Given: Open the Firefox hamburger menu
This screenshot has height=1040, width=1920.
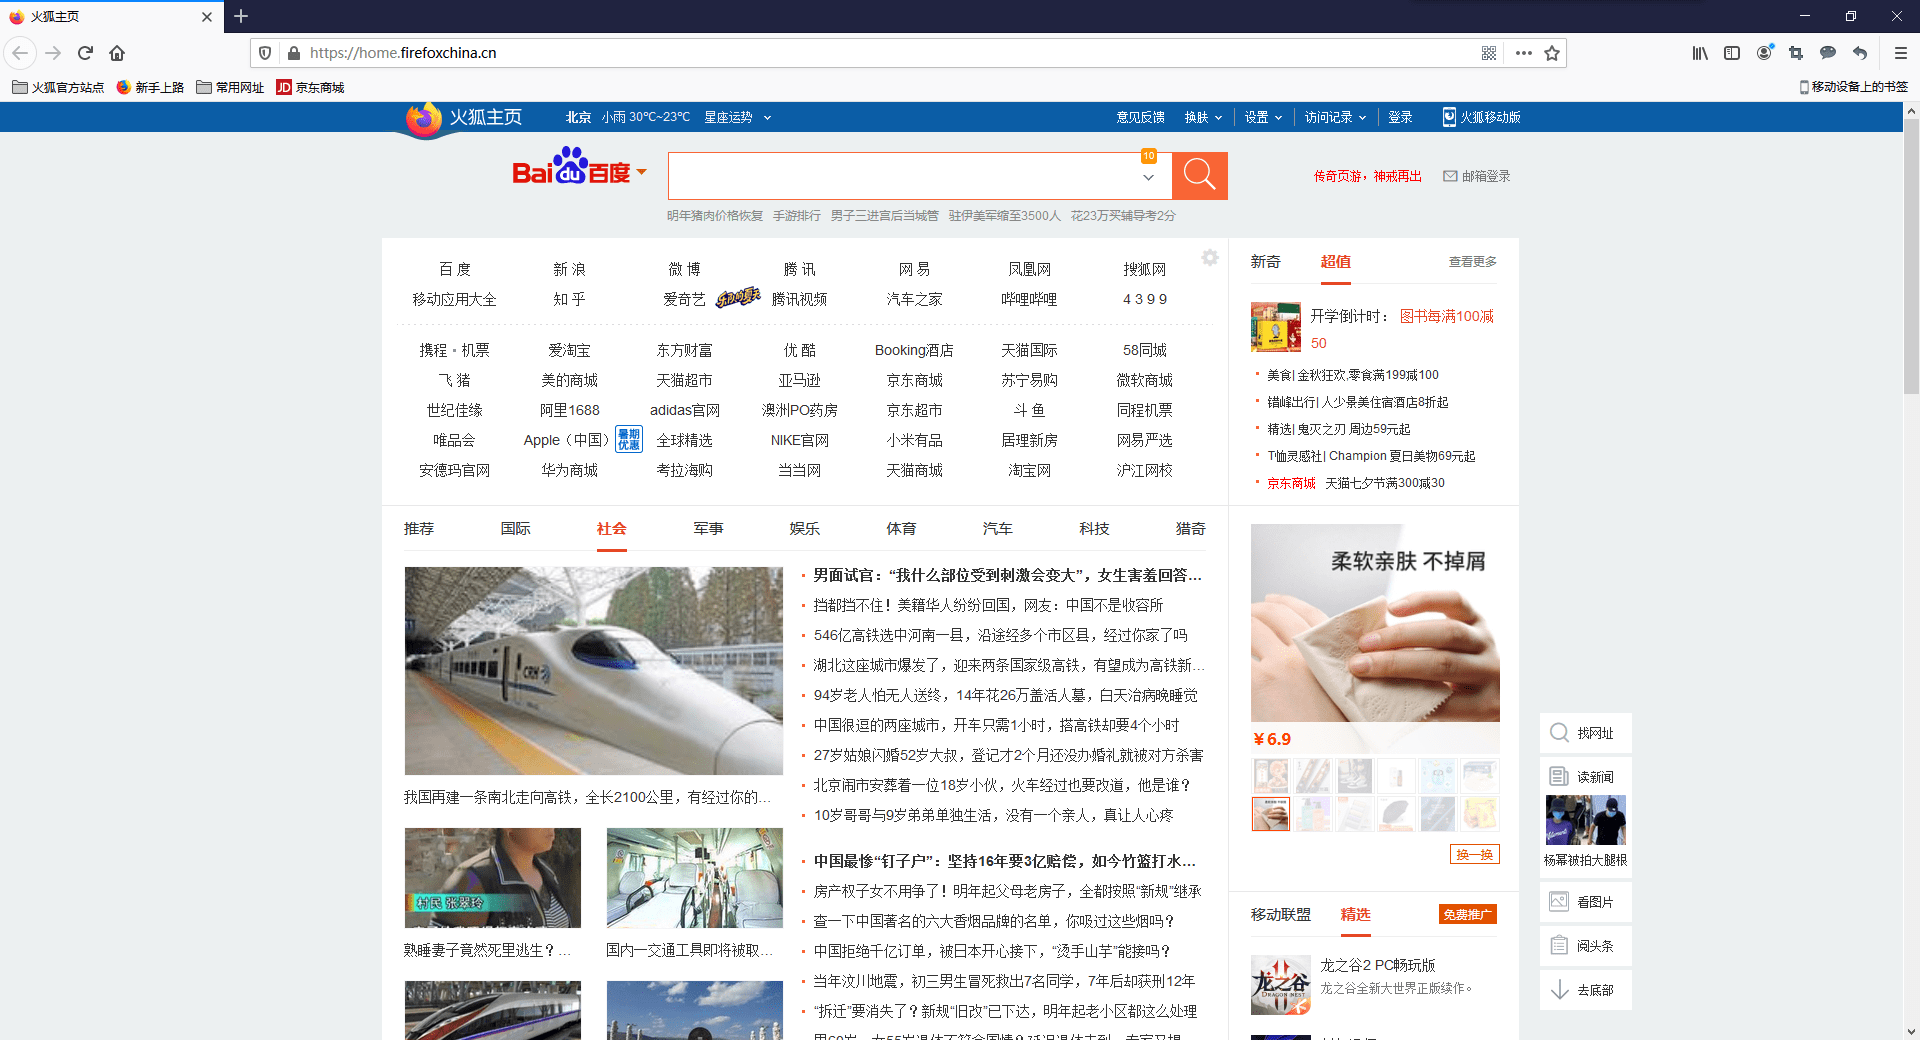Looking at the screenshot, I should (1901, 53).
